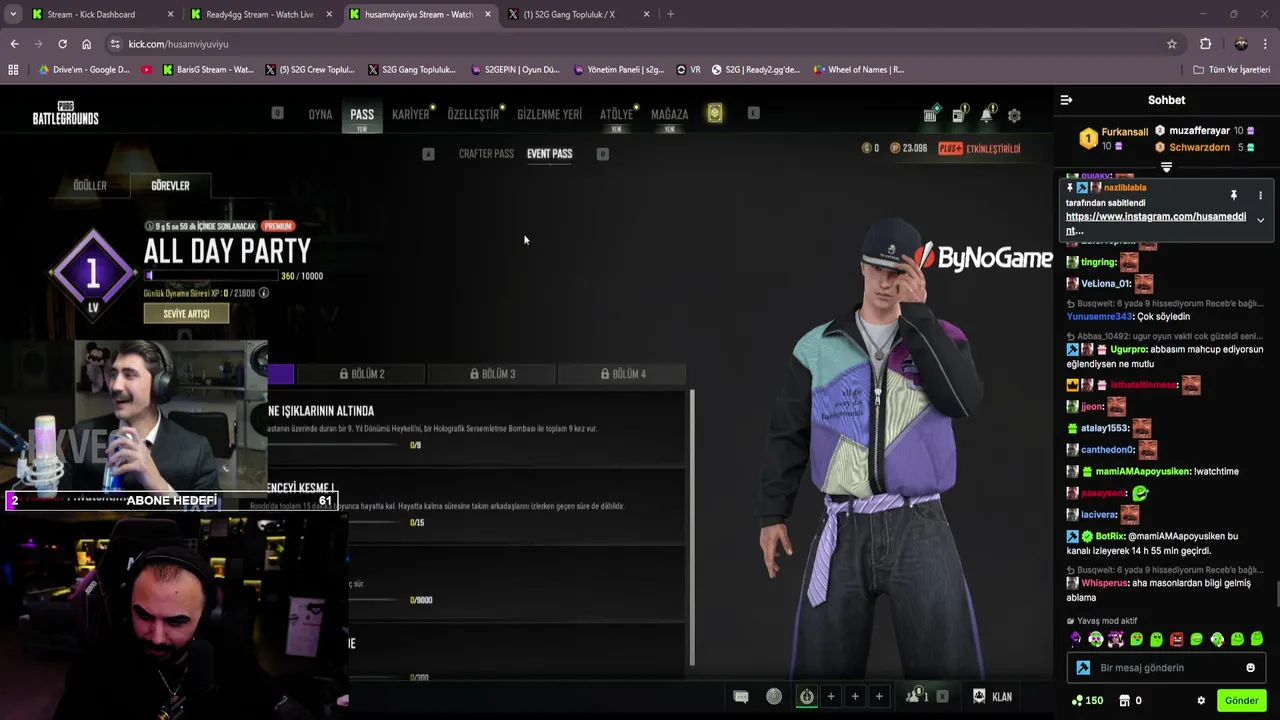Unpin the pinned message with pin icon
This screenshot has height=720, width=1280.
pyautogui.click(x=1234, y=195)
